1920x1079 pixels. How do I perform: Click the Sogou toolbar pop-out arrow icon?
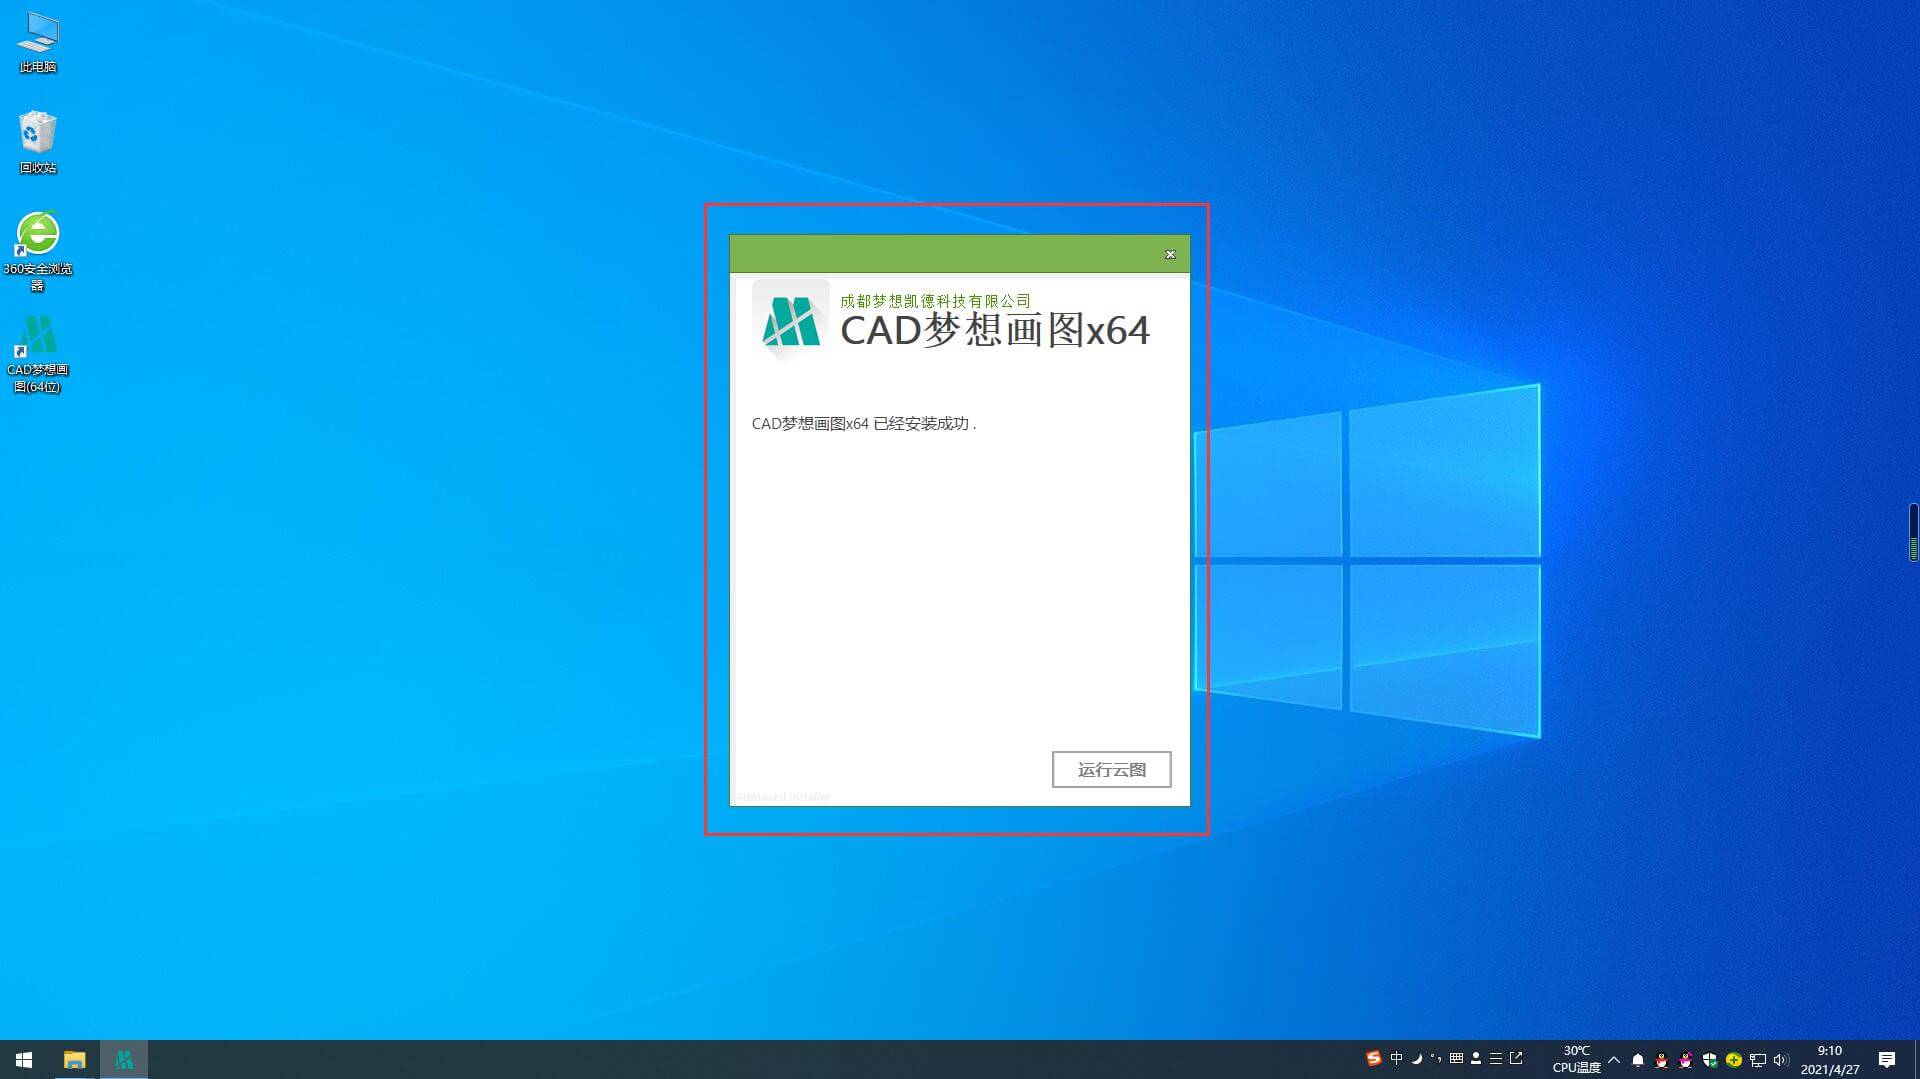point(1516,1058)
